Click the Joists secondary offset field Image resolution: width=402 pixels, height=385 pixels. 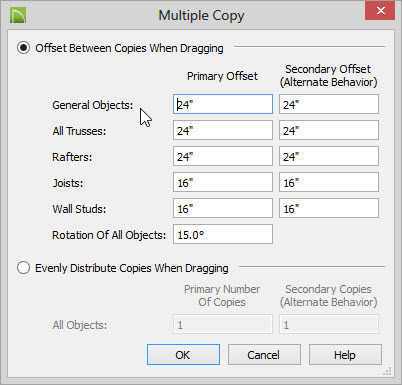coord(329,182)
